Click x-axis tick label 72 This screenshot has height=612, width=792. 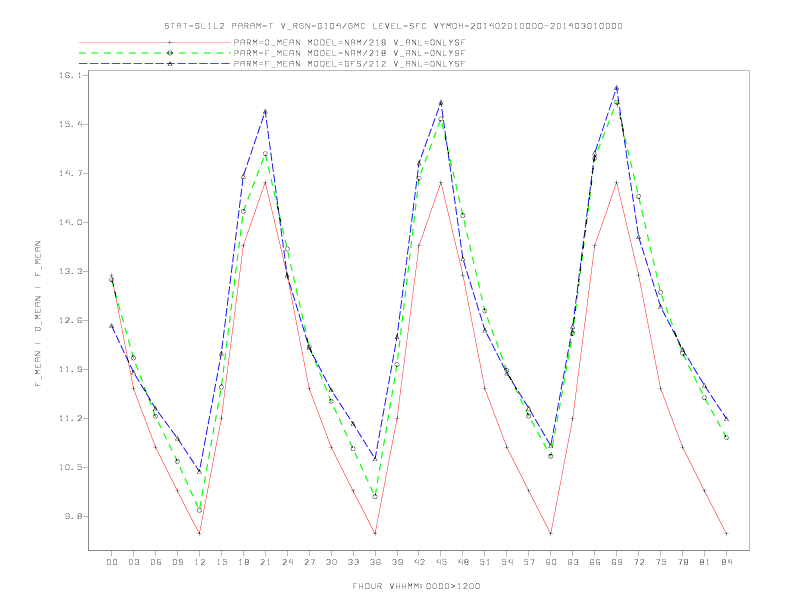pyautogui.click(x=639, y=562)
